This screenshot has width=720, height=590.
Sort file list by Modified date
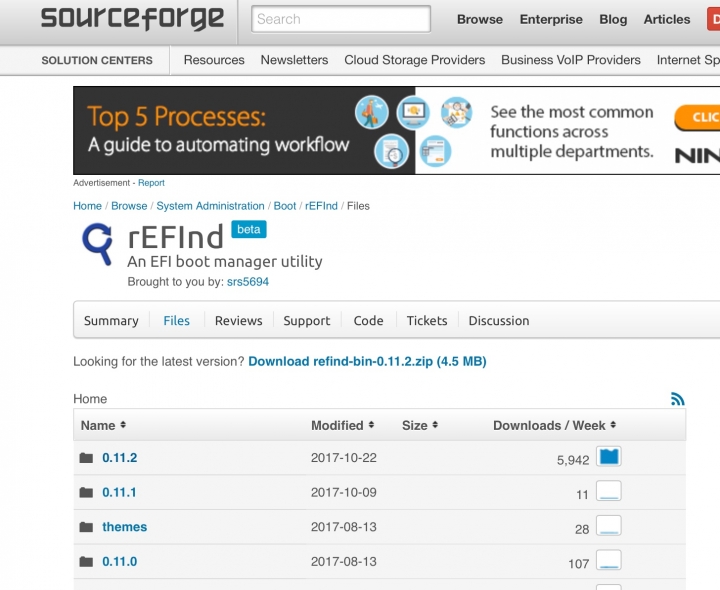[x=343, y=425]
